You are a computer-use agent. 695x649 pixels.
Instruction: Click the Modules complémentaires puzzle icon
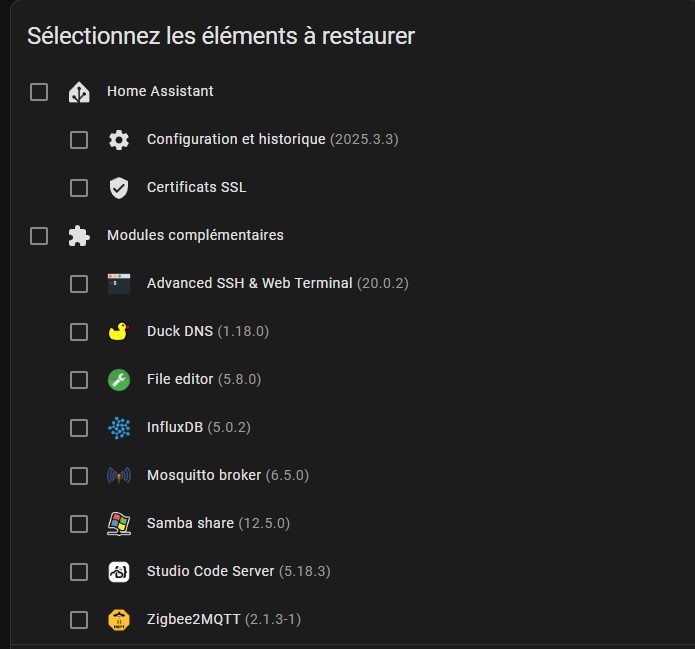pos(79,236)
